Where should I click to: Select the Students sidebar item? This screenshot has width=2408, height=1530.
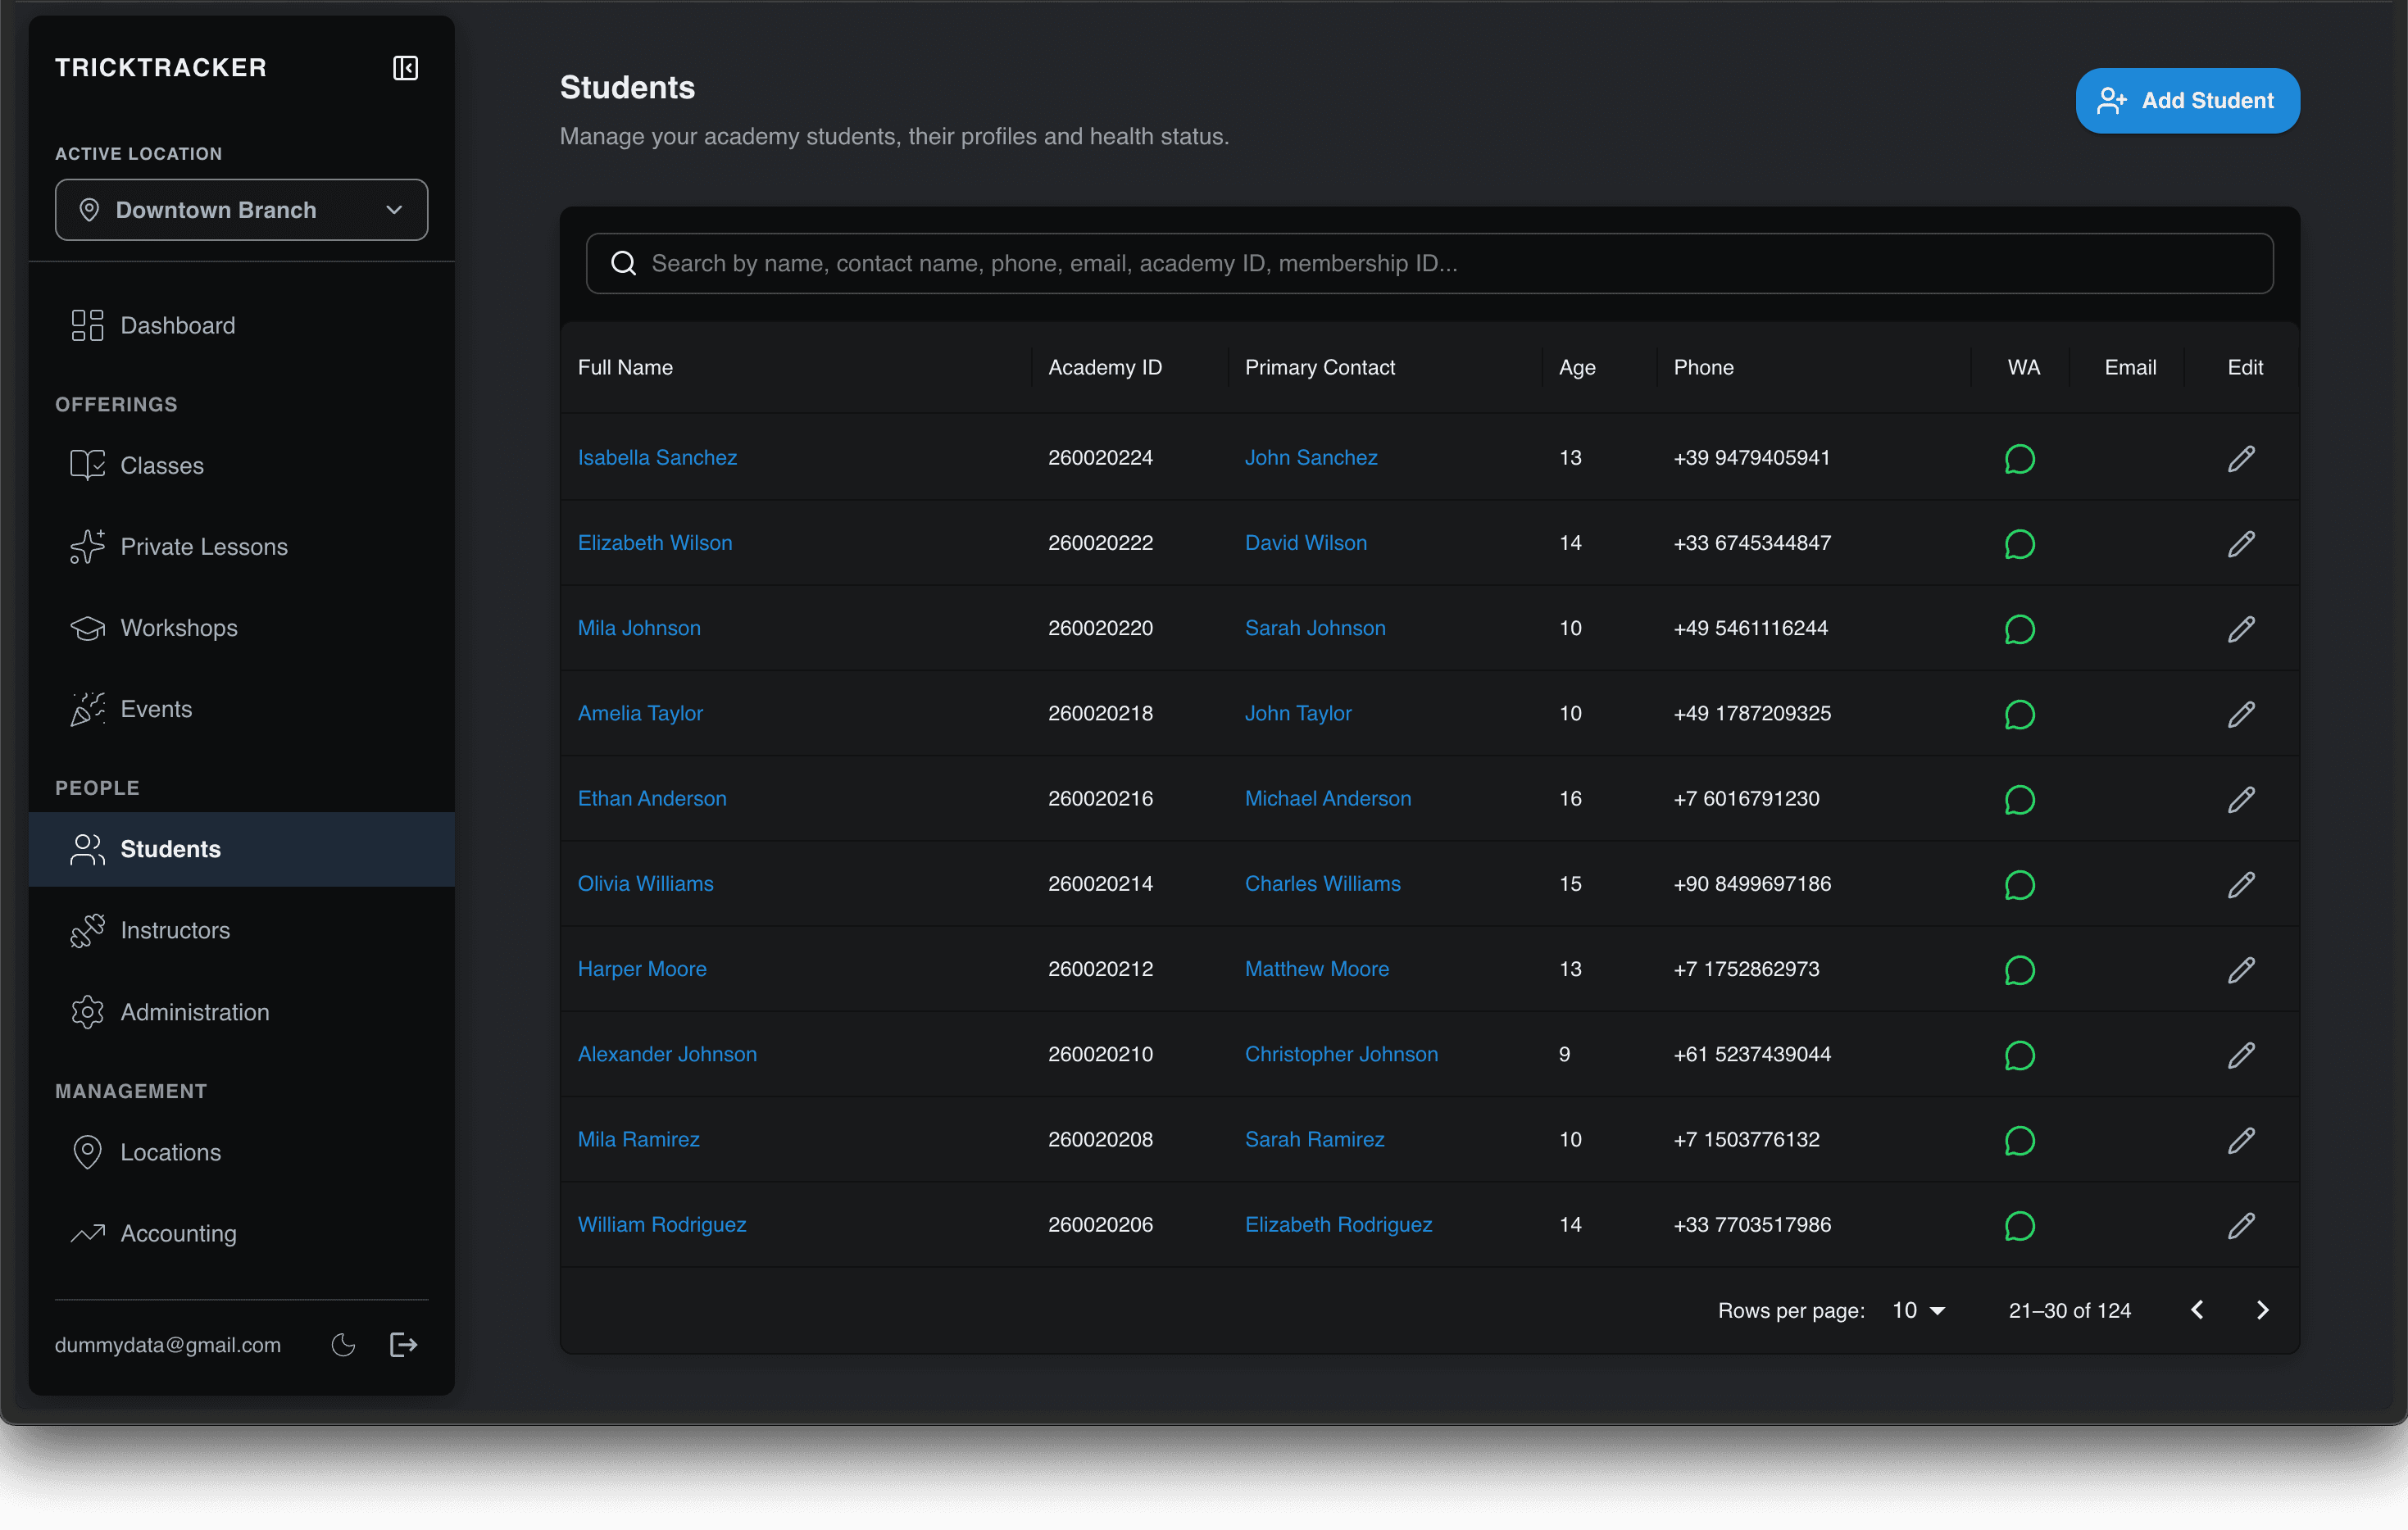(x=241, y=849)
